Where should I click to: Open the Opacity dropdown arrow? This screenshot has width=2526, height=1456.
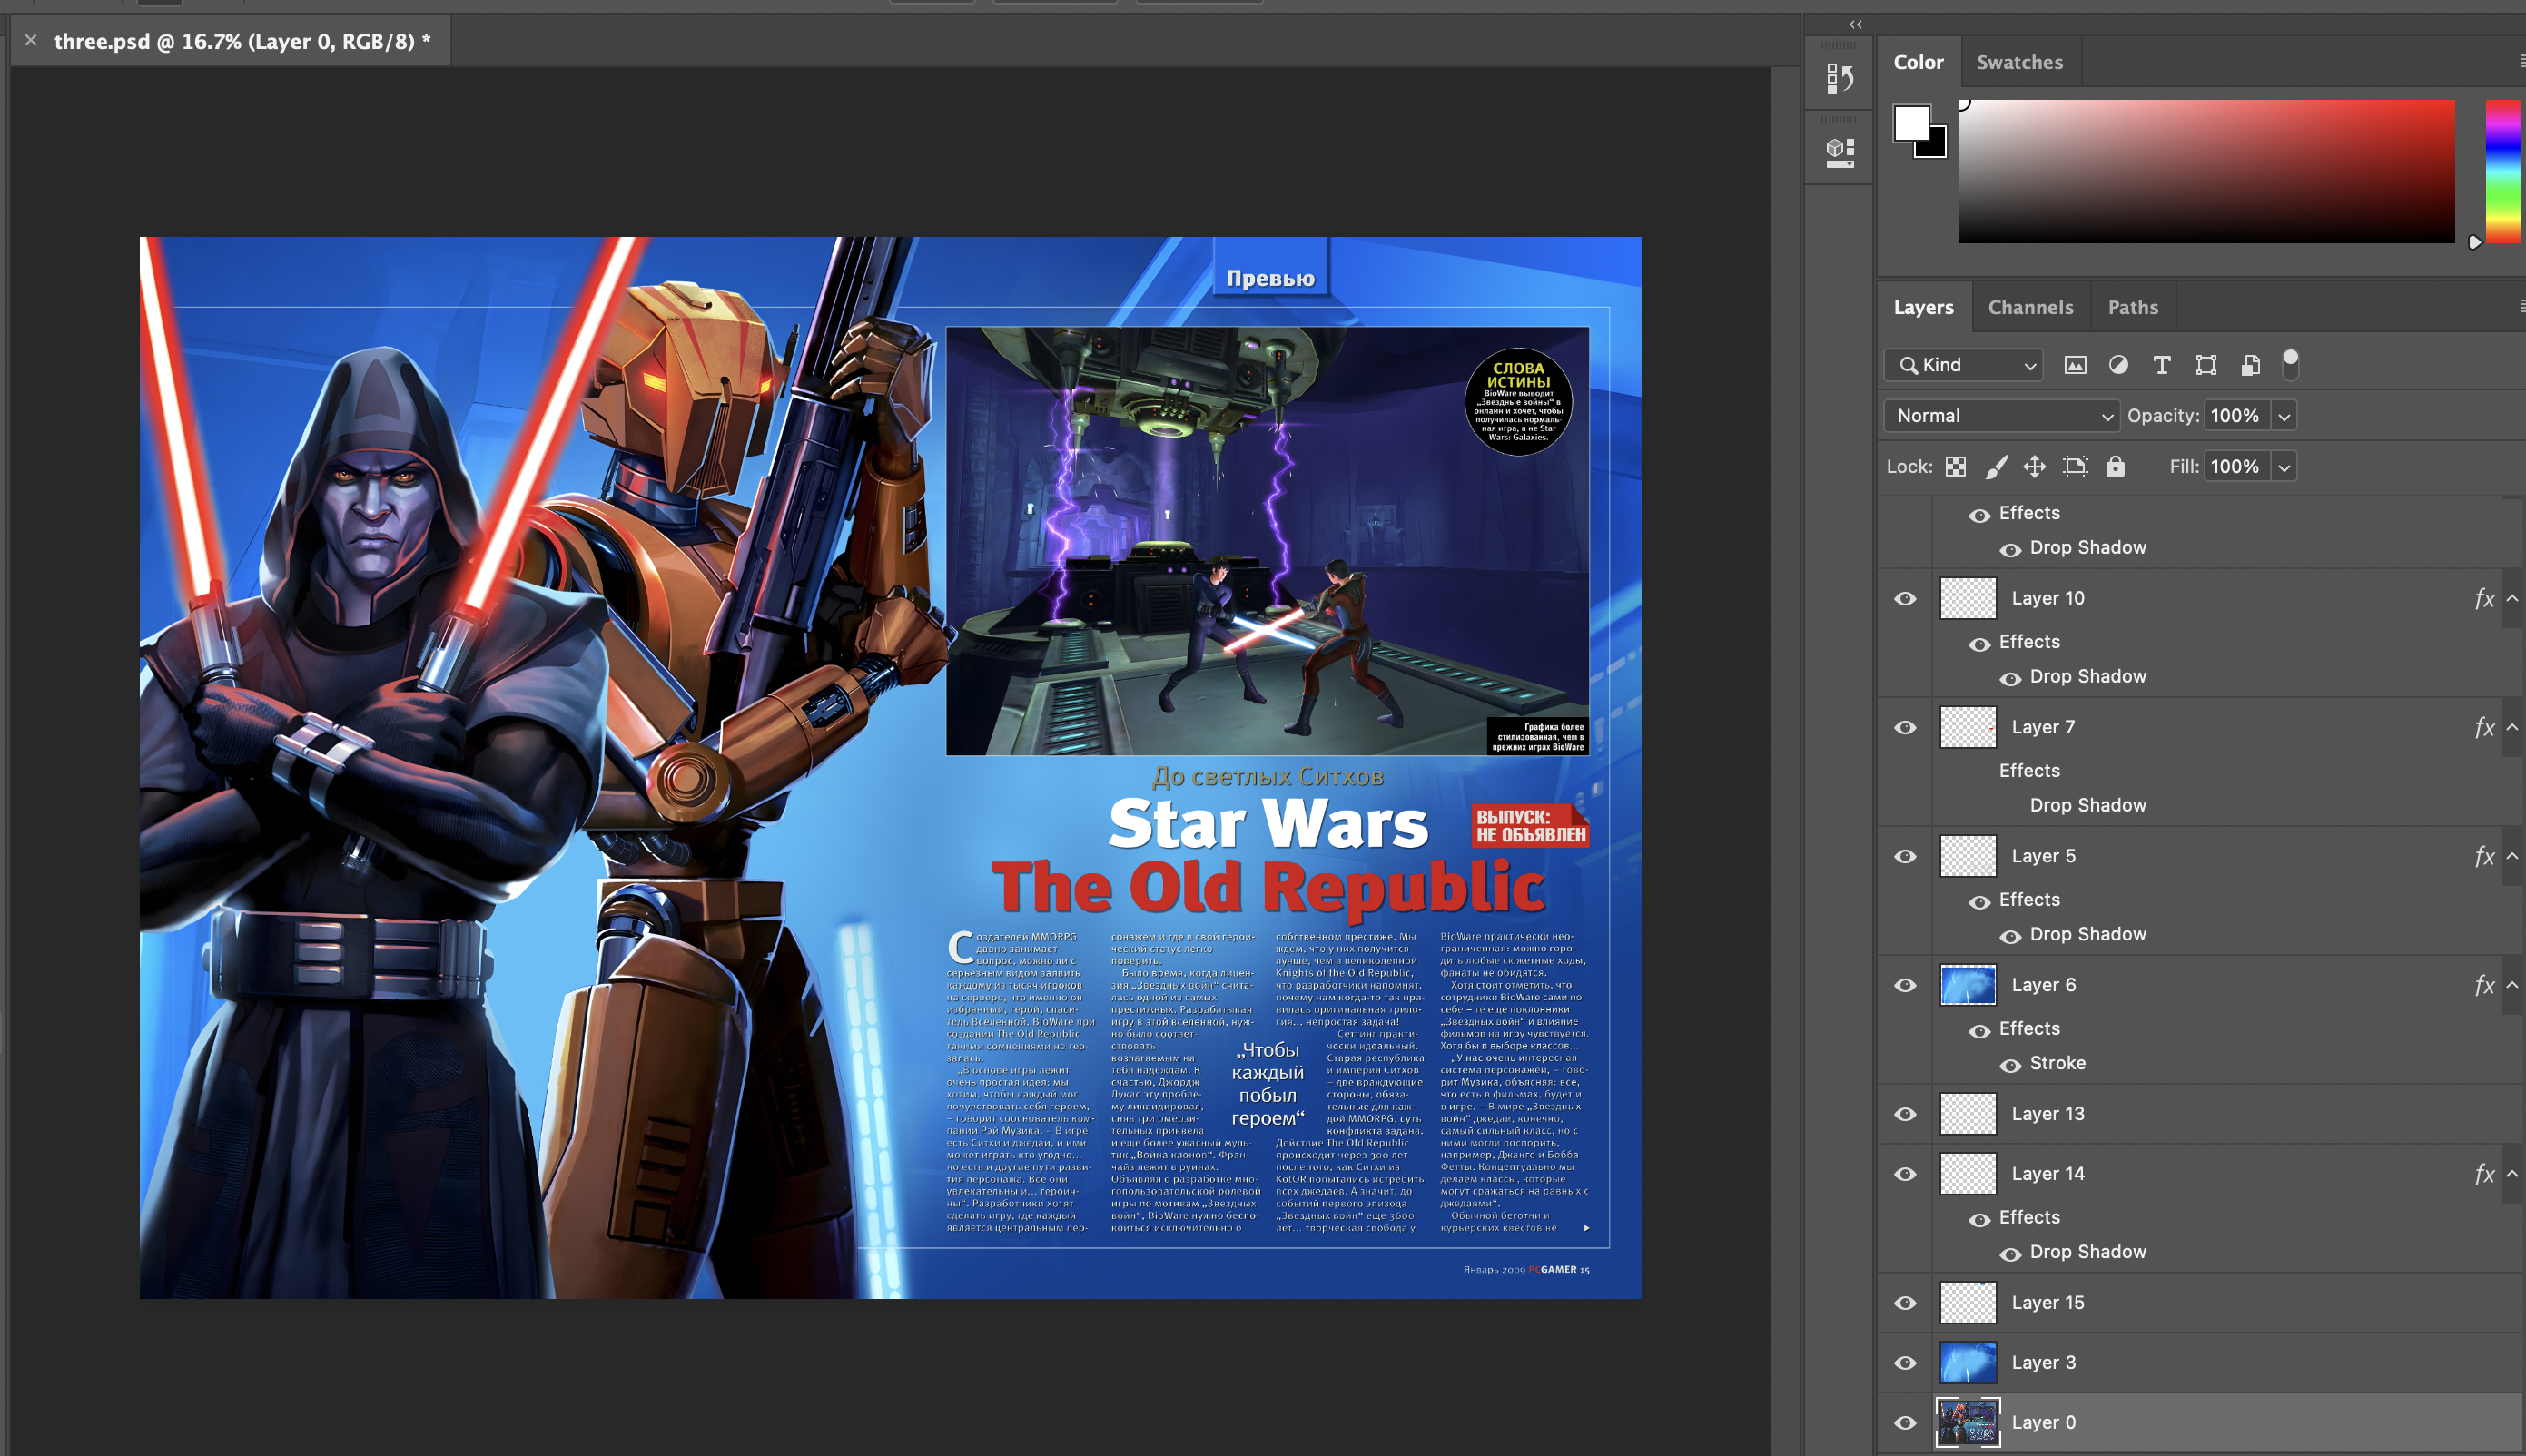pyautogui.click(x=2284, y=416)
